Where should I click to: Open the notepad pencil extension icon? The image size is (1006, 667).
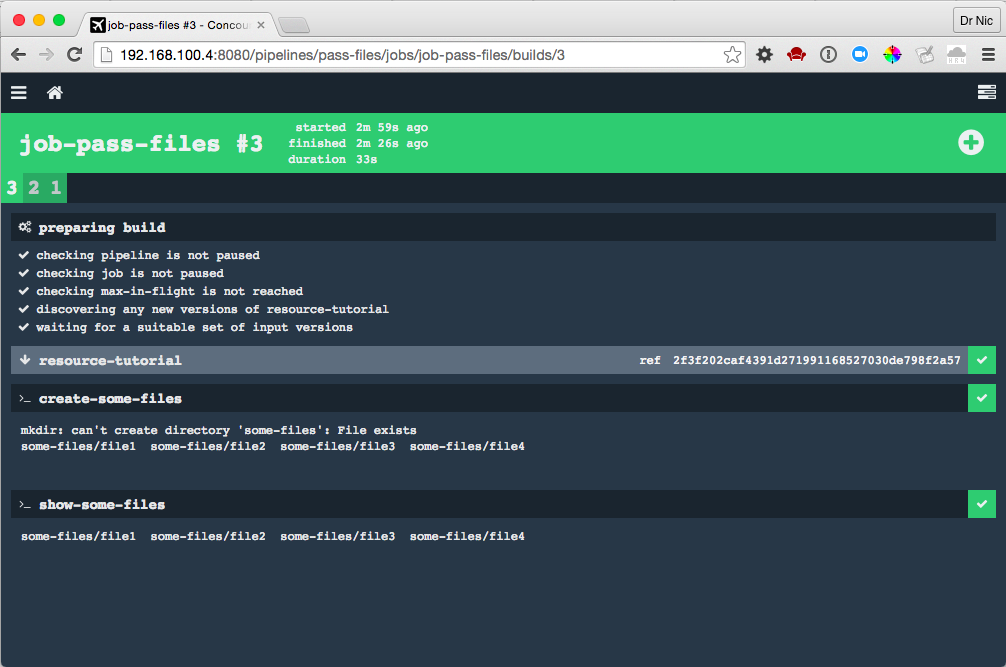pyautogui.click(x=925, y=55)
